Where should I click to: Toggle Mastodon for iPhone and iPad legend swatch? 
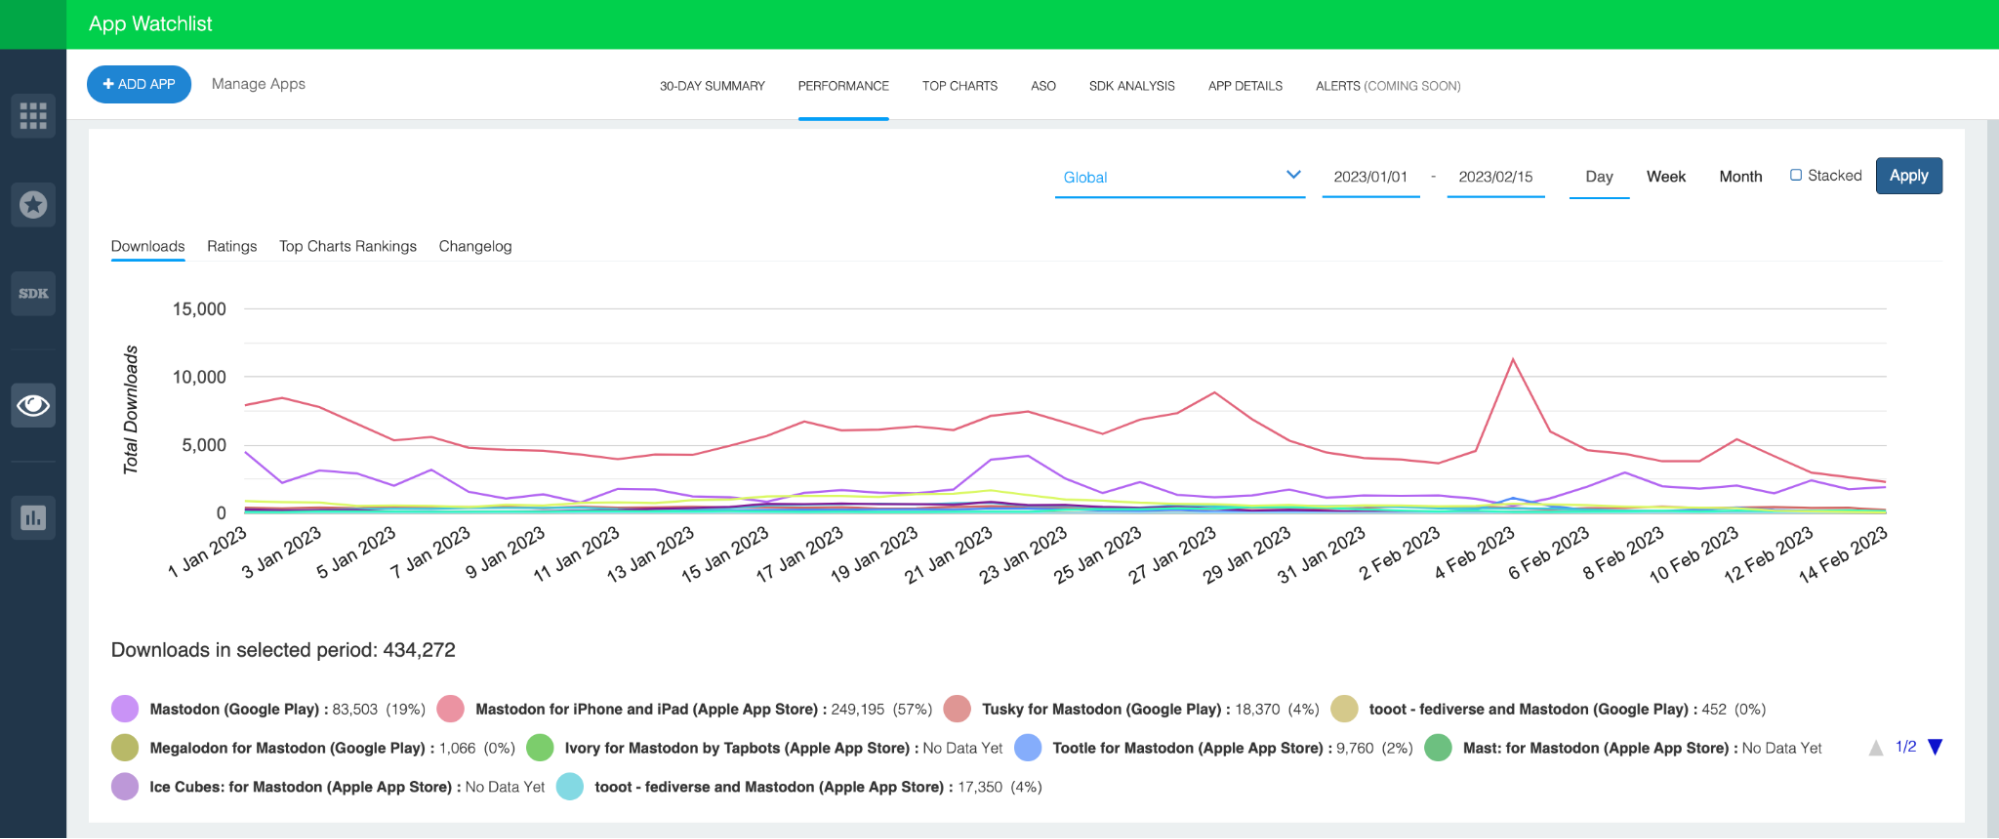[451, 709]
